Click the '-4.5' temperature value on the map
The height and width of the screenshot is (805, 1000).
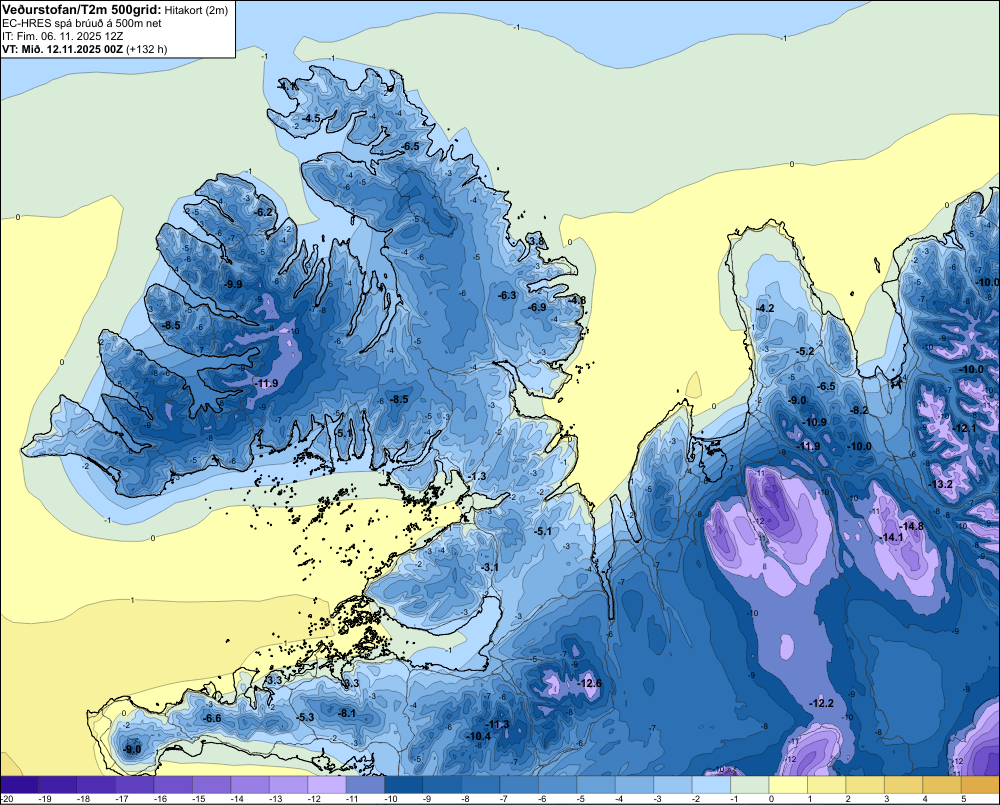point(311,118)
